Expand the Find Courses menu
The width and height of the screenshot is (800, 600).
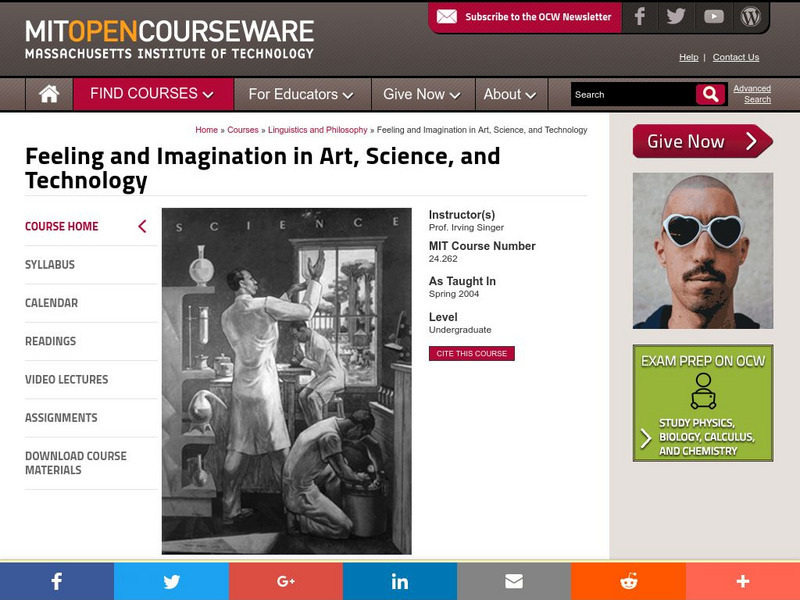(153, 94)
